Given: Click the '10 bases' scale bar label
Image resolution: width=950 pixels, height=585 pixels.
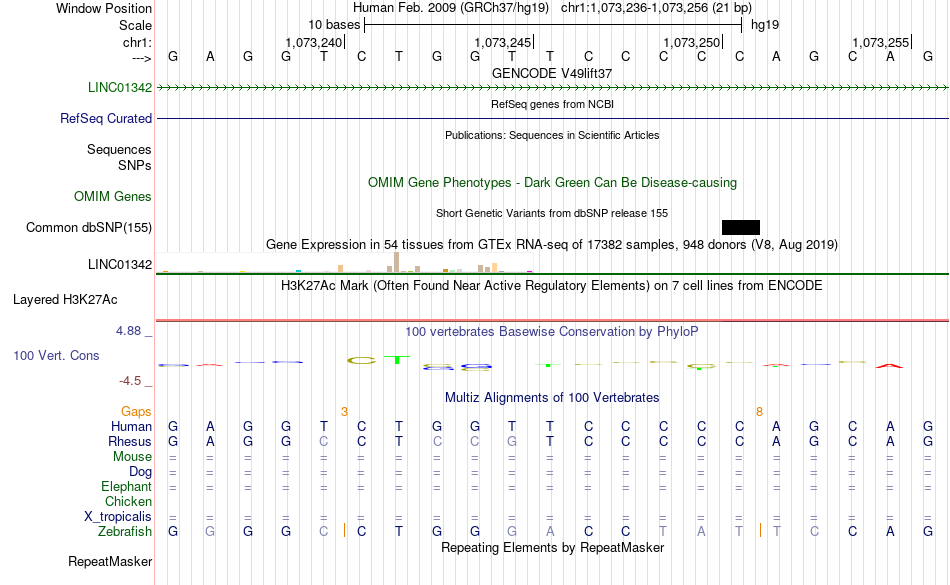Looking at the screenshot, I should click(x=334, y=25).
